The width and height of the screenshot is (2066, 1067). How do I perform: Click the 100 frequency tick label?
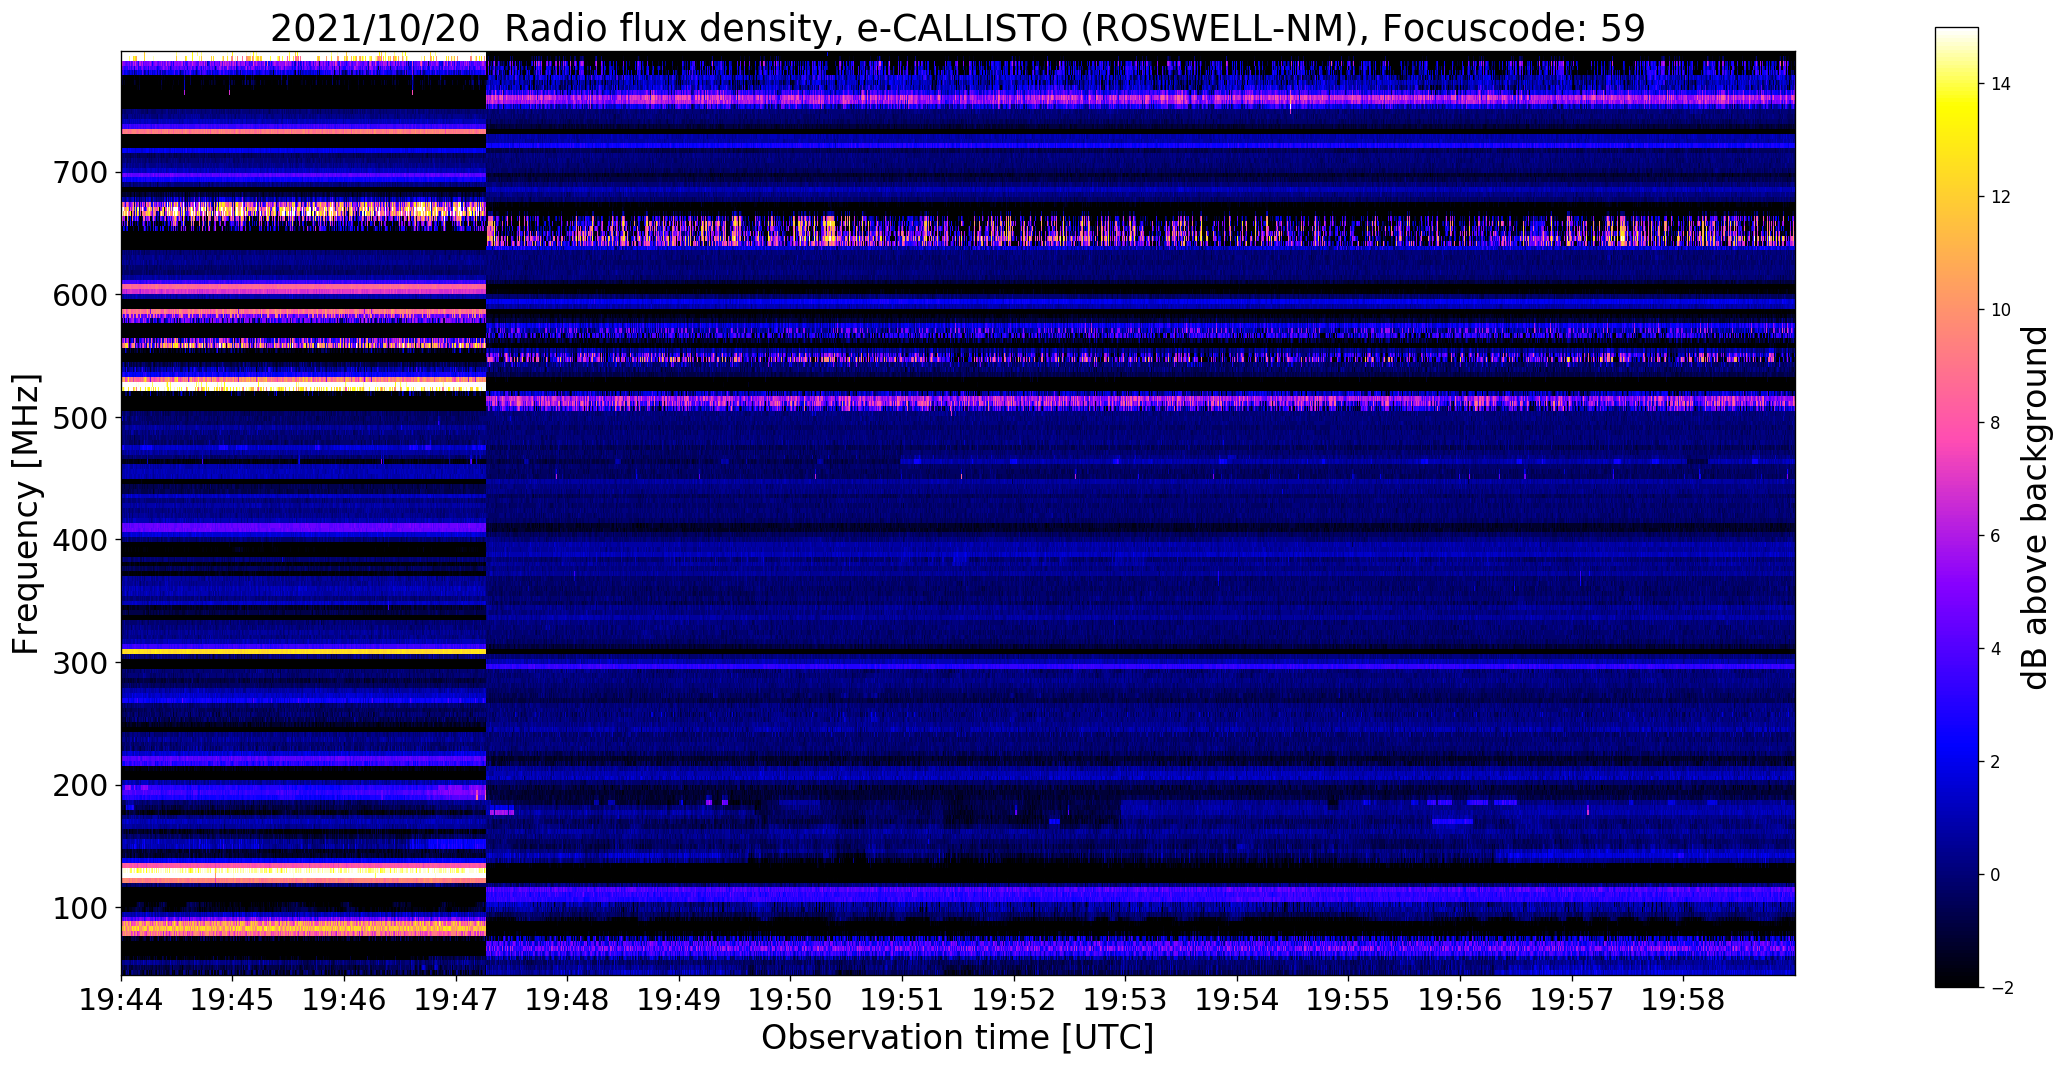(x=78, y=908)
